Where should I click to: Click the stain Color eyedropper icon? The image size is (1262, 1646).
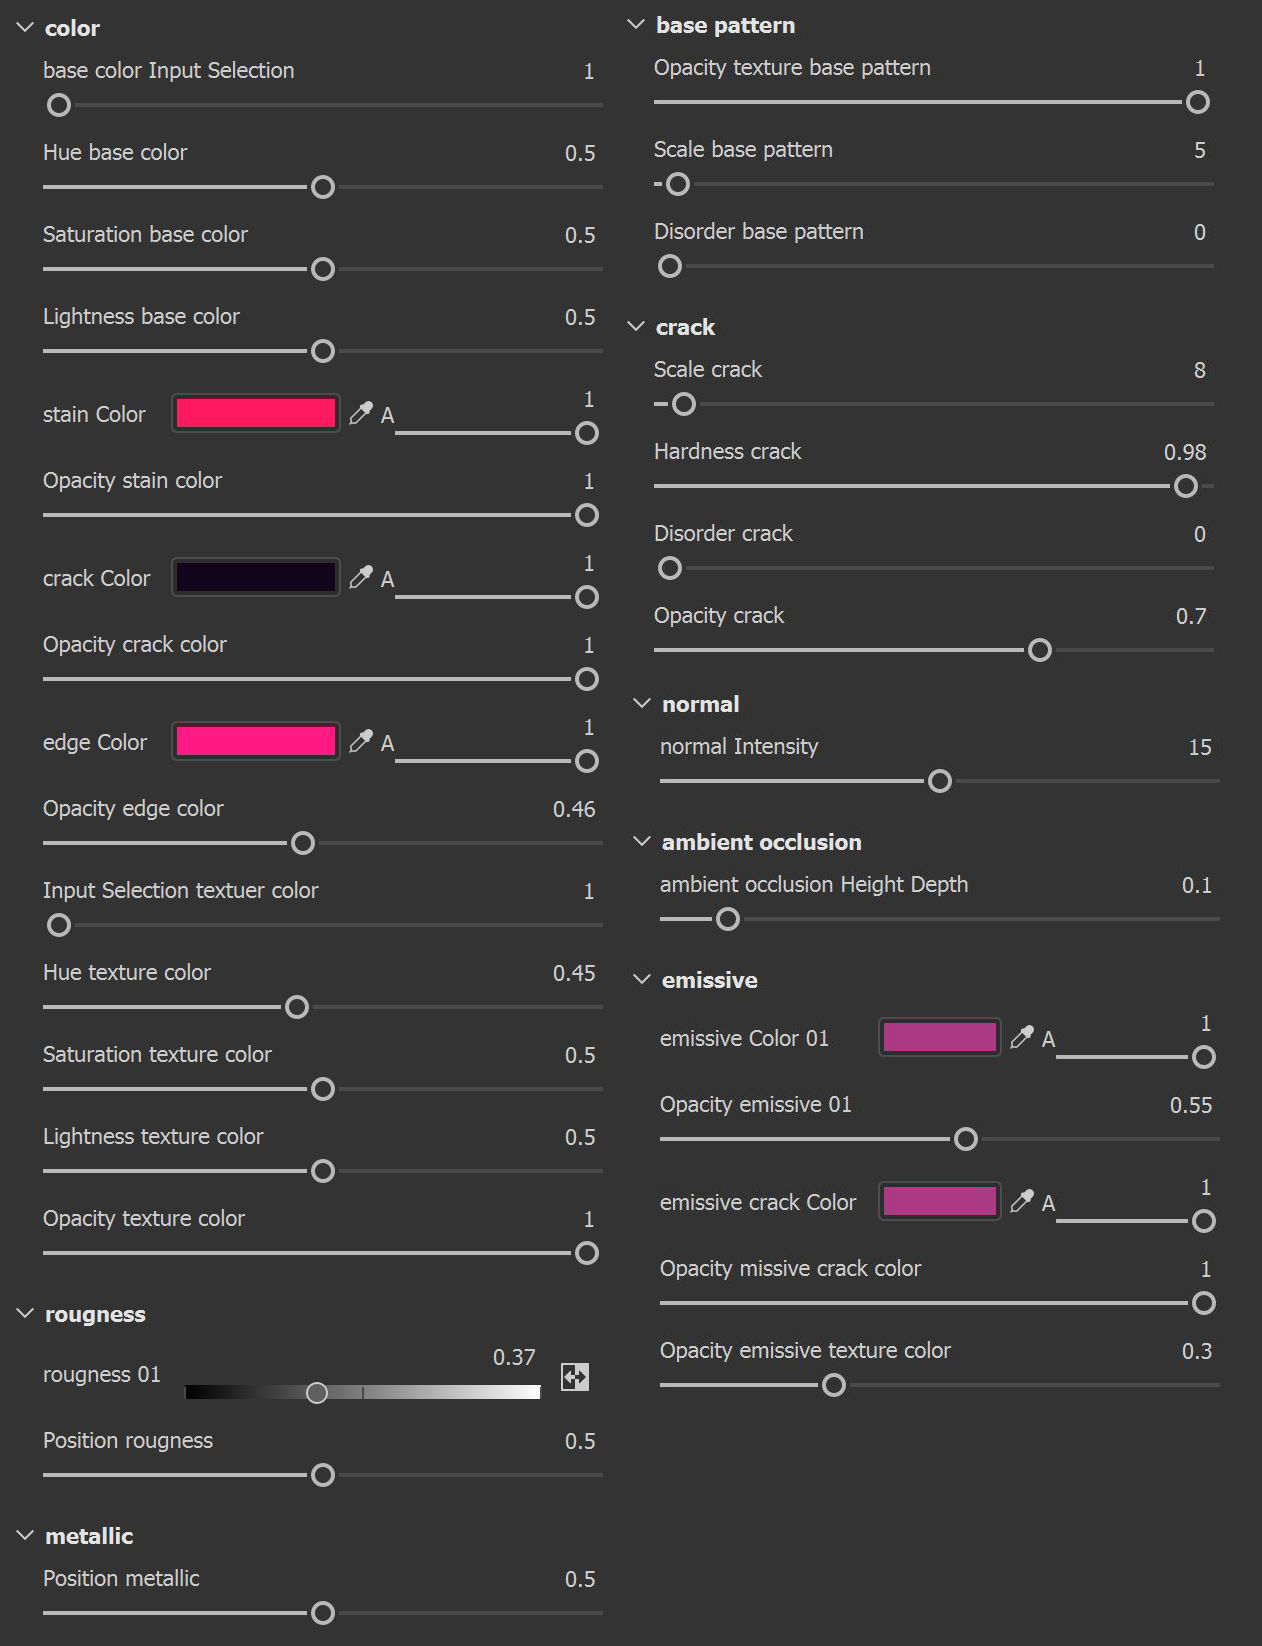pyautogui.click(x=360, y=413)
